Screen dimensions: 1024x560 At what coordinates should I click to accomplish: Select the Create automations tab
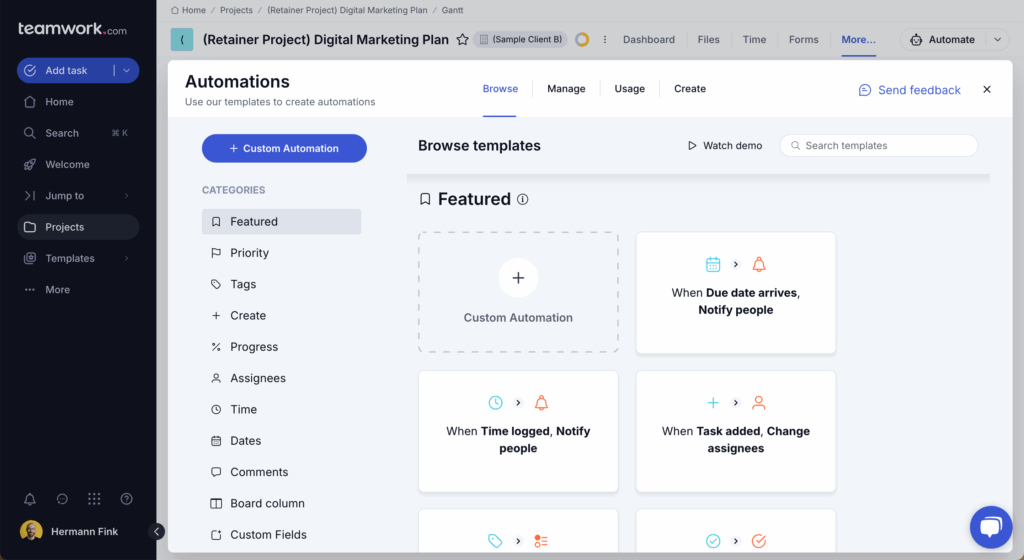tap(690, 89)
